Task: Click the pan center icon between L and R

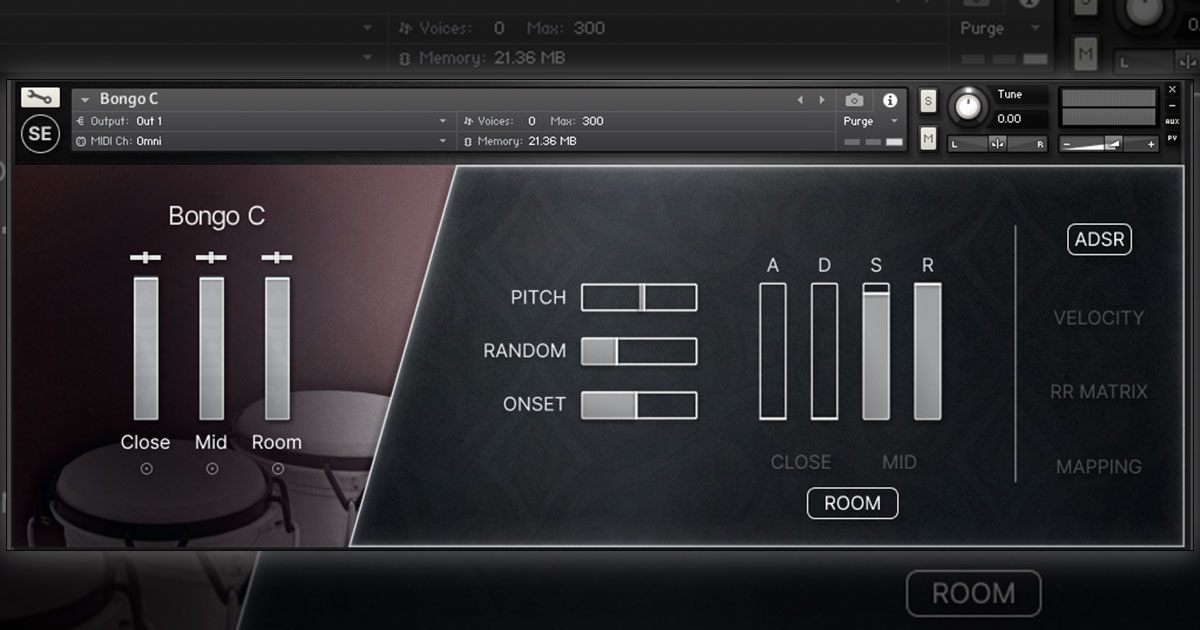Action: tap(997, 144)
